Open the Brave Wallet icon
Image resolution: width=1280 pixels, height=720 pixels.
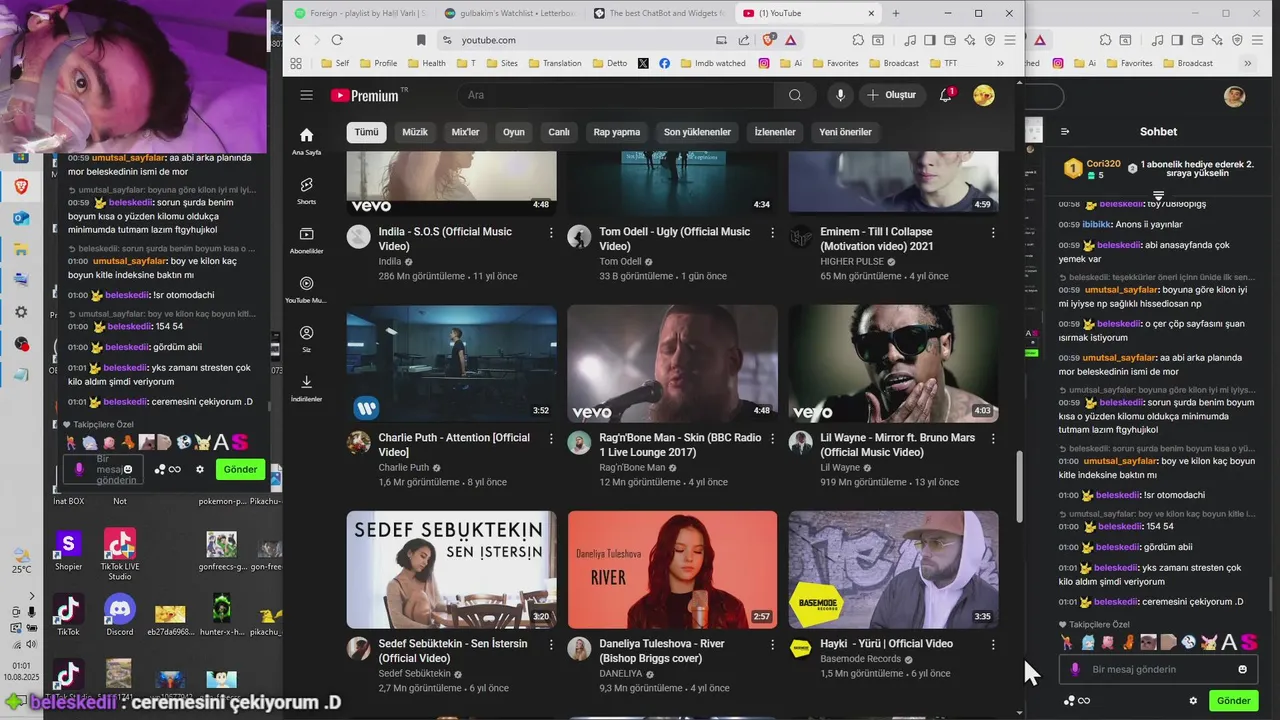tap(950, 40)
